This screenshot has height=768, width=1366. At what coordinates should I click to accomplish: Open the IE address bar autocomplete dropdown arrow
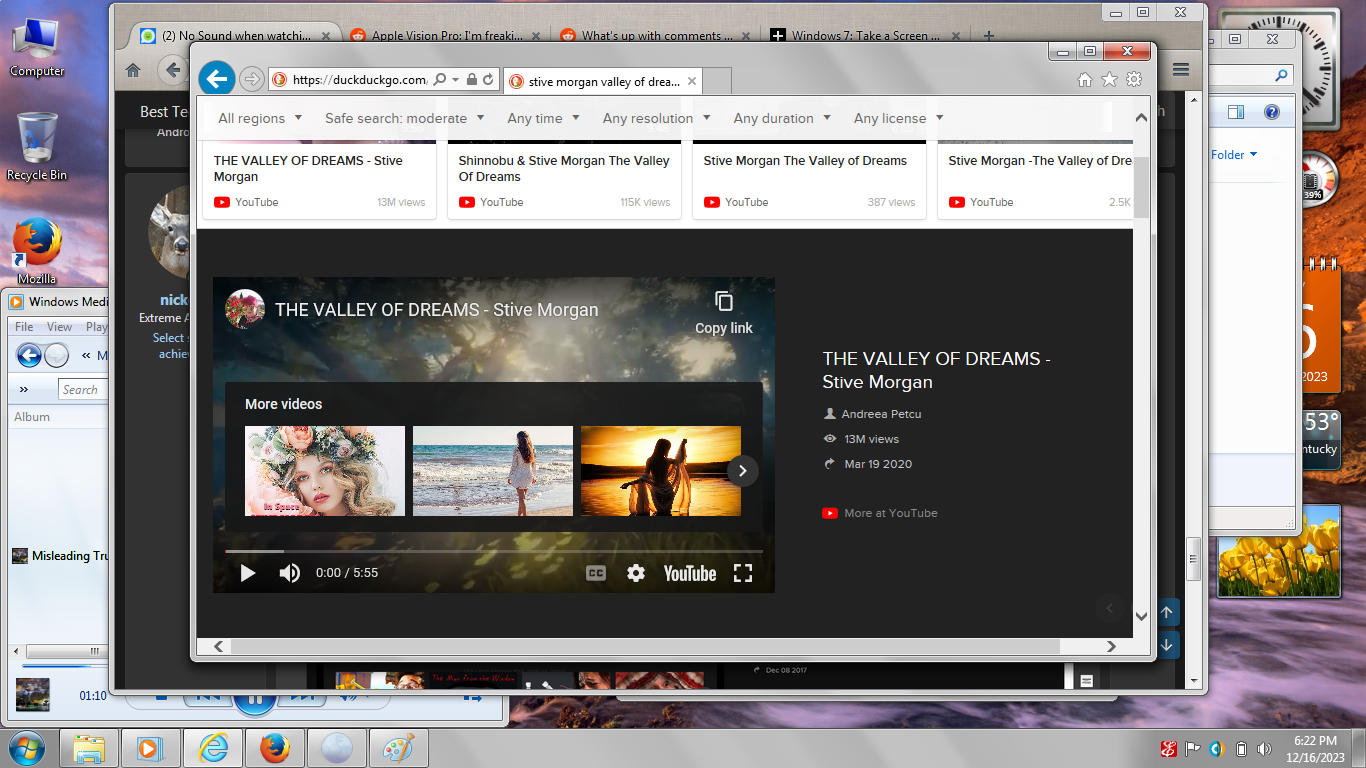pos(456,80)
